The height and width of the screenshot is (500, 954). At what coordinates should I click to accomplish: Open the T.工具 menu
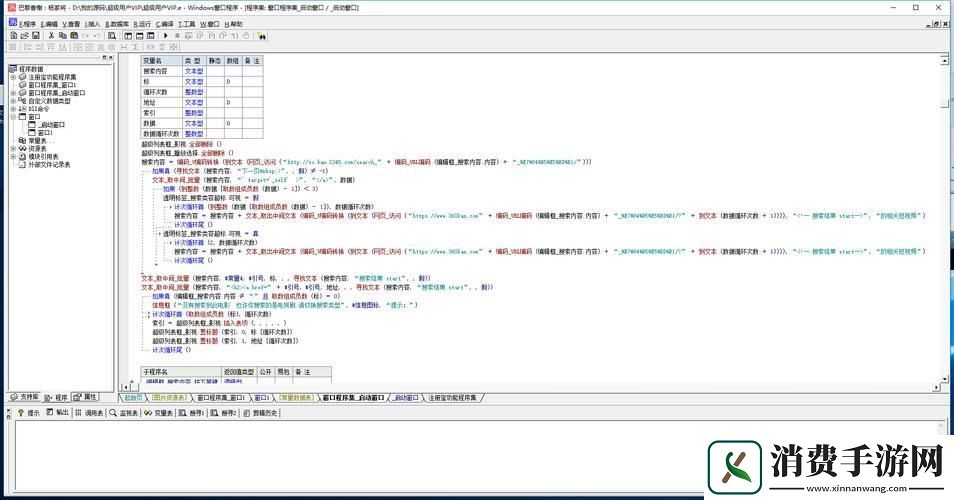click(187, 24)
